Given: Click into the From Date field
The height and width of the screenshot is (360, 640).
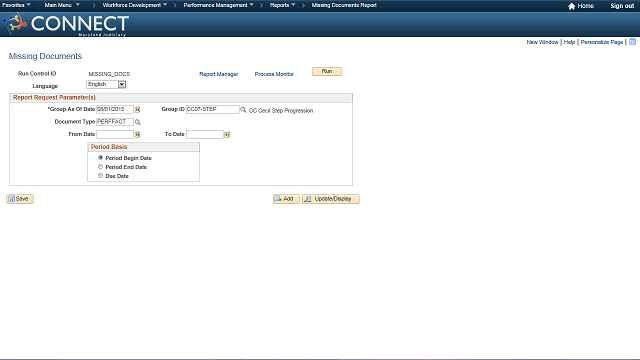Looking at the screenshot, I should (115, 134).
